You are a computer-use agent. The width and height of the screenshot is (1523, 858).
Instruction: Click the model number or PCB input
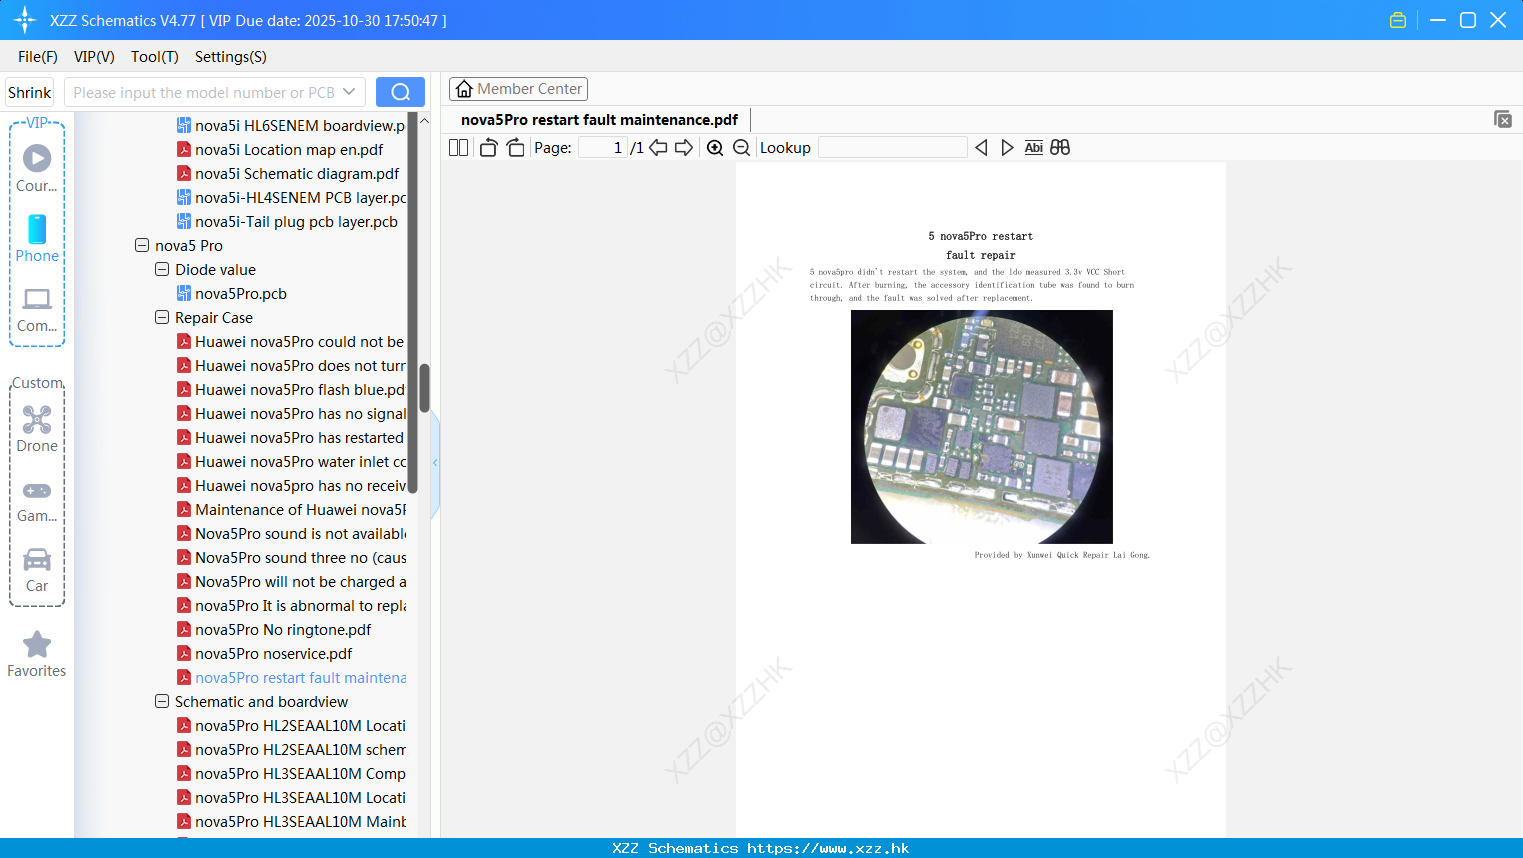[203, 92]
